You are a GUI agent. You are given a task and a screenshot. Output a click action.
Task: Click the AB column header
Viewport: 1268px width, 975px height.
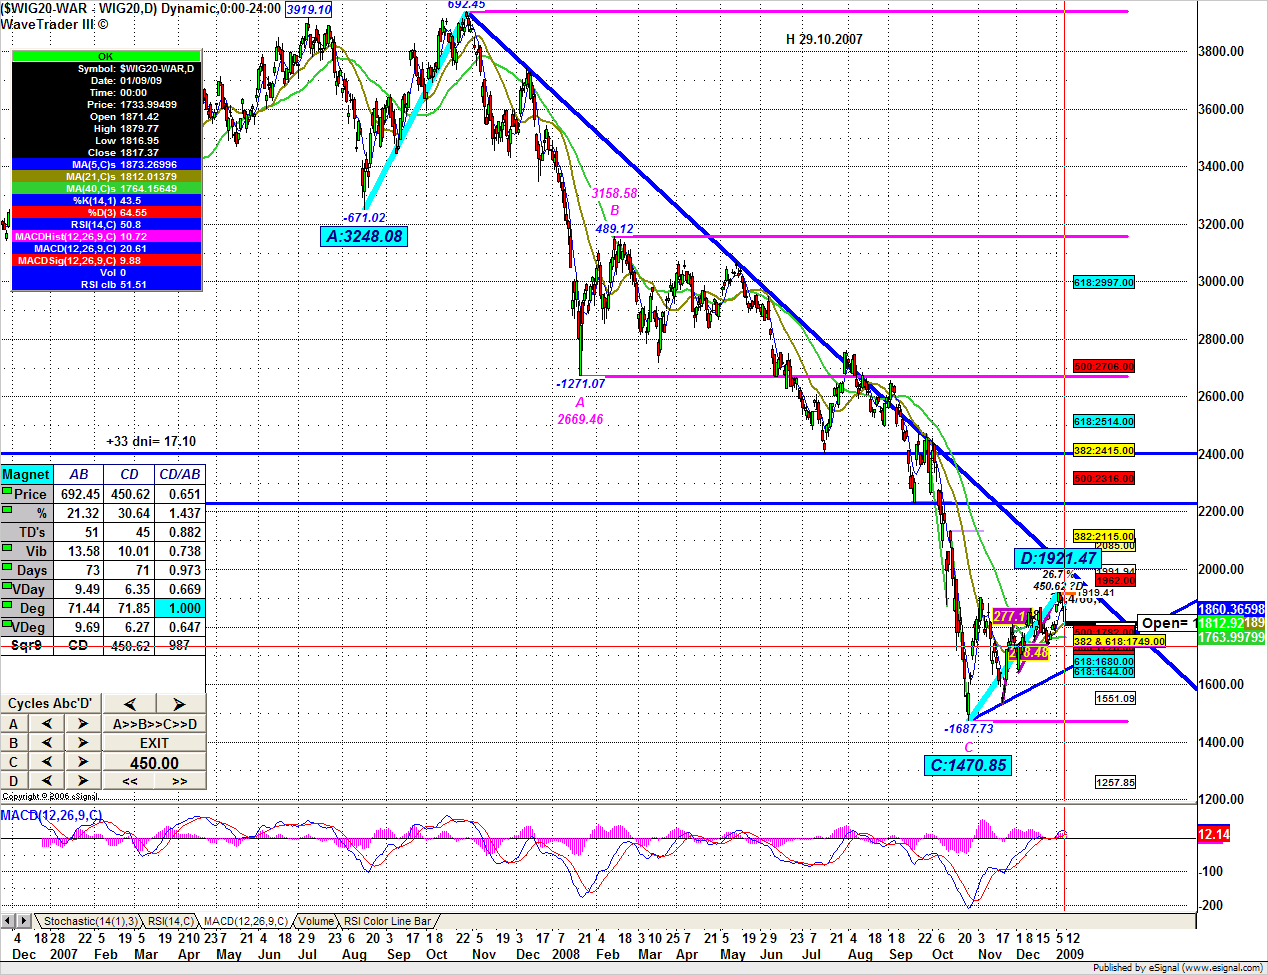coord(78,474)
